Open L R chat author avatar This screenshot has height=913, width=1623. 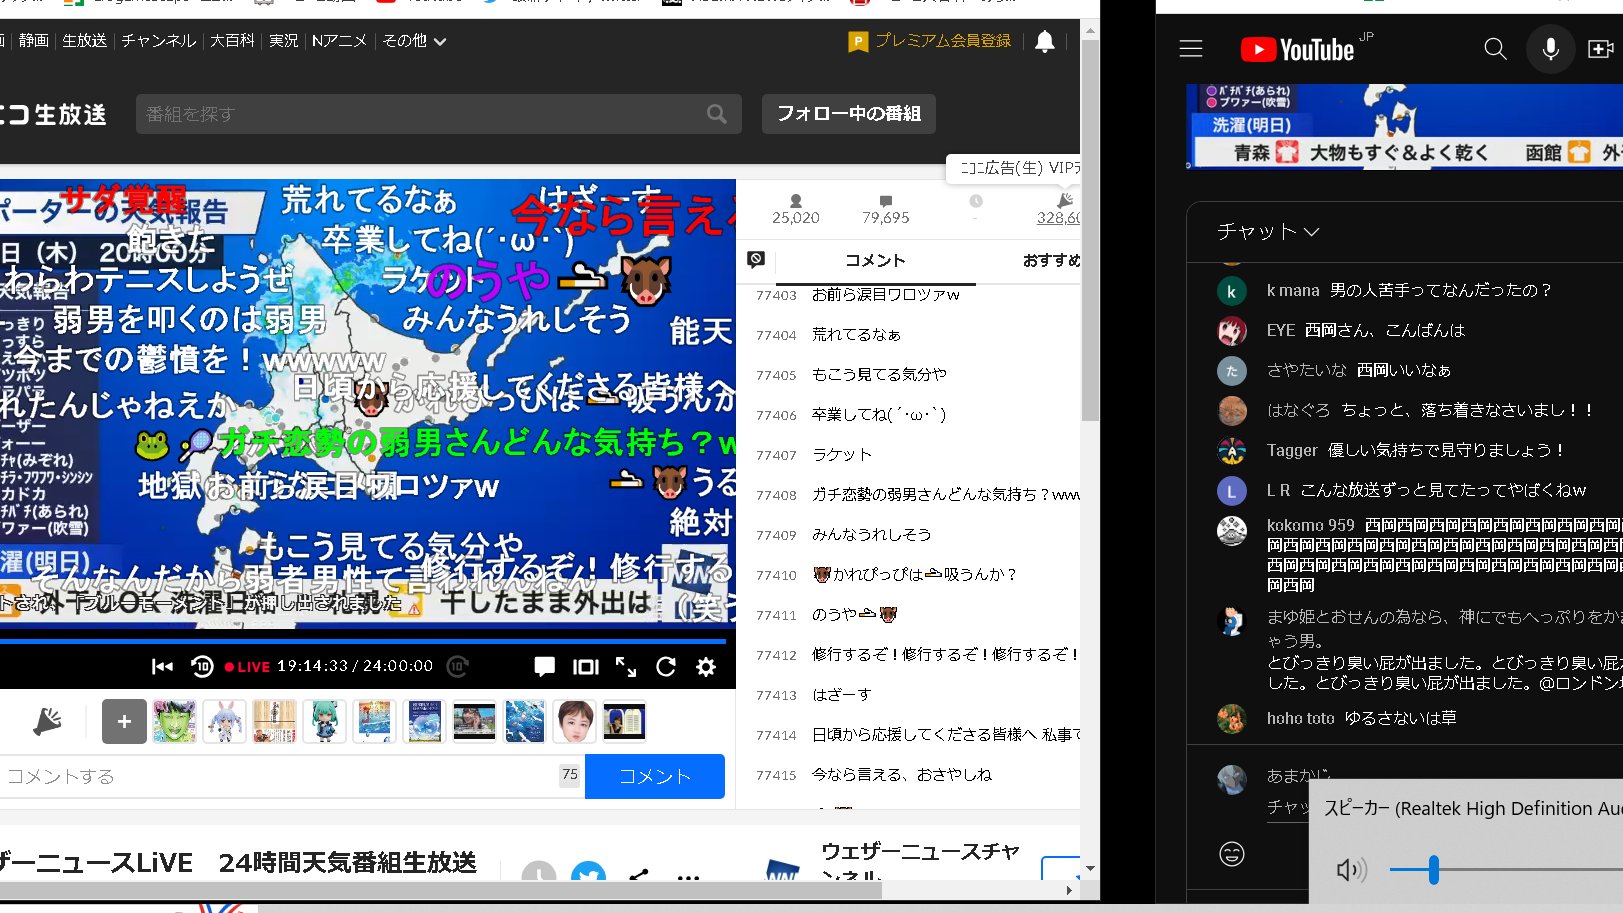pos(1231,491)
